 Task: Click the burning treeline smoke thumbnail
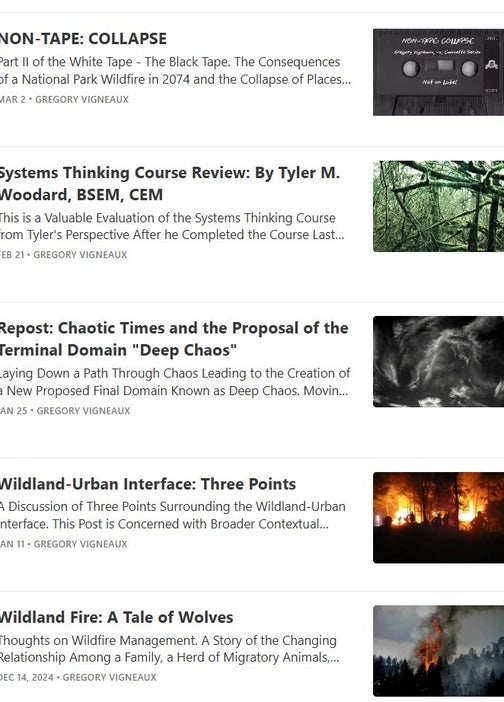(438, 651)
